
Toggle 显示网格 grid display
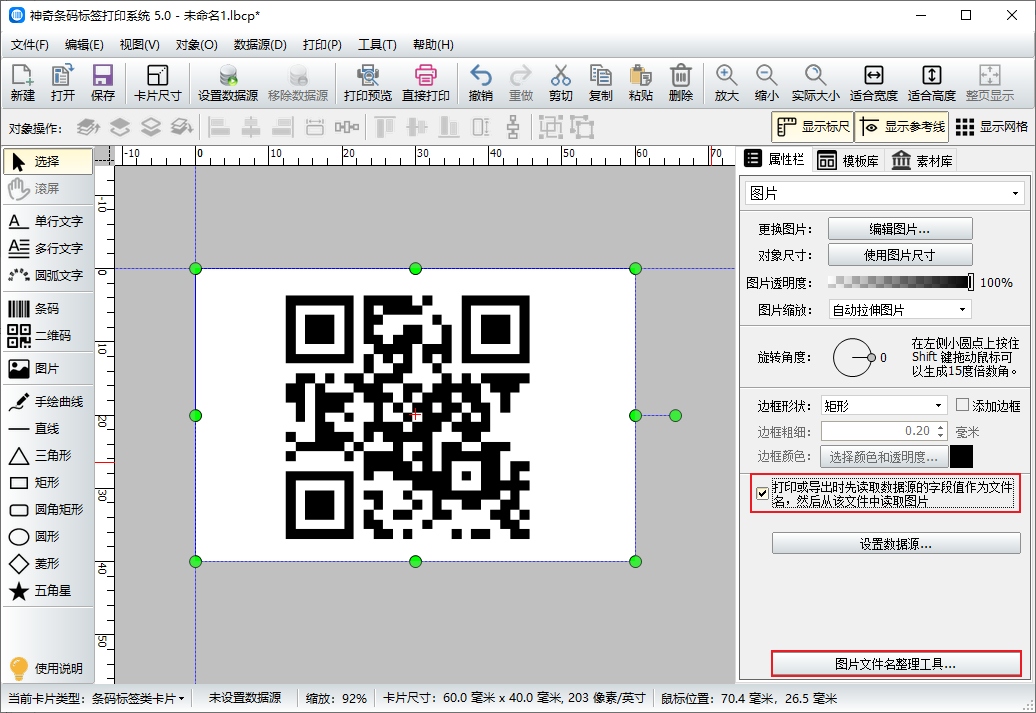pos(992,127)
